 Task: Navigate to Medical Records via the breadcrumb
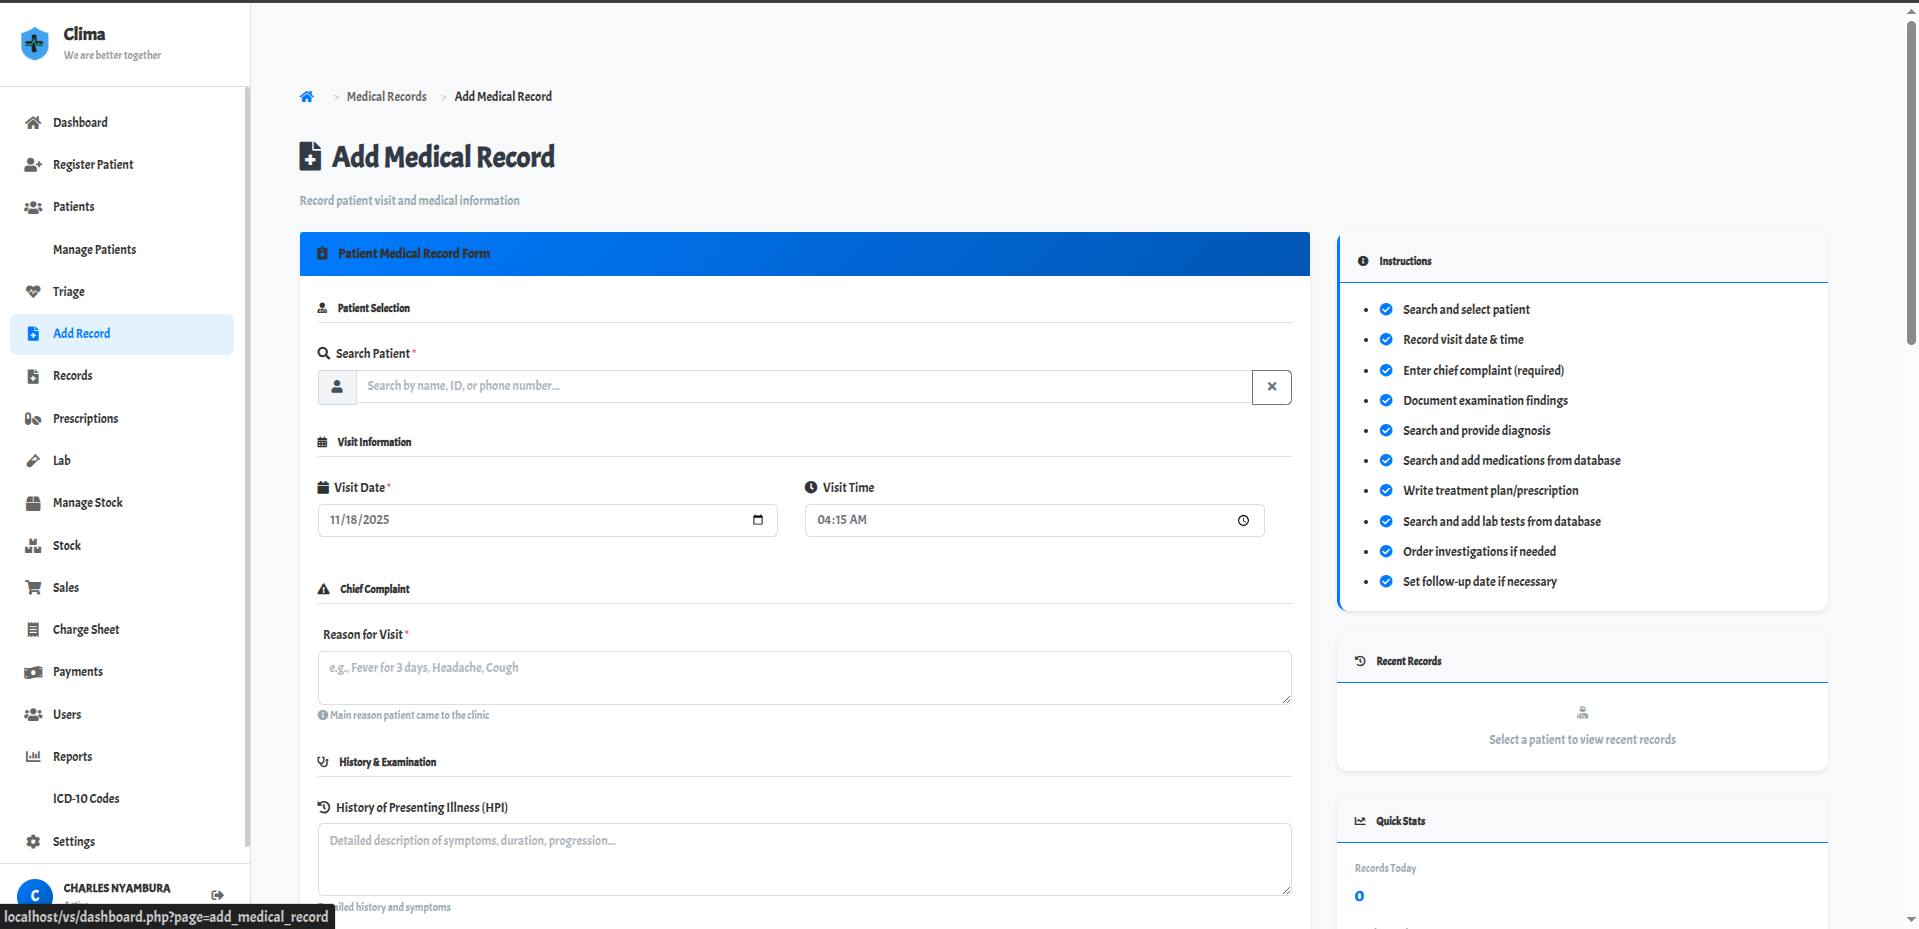[386, 96]
